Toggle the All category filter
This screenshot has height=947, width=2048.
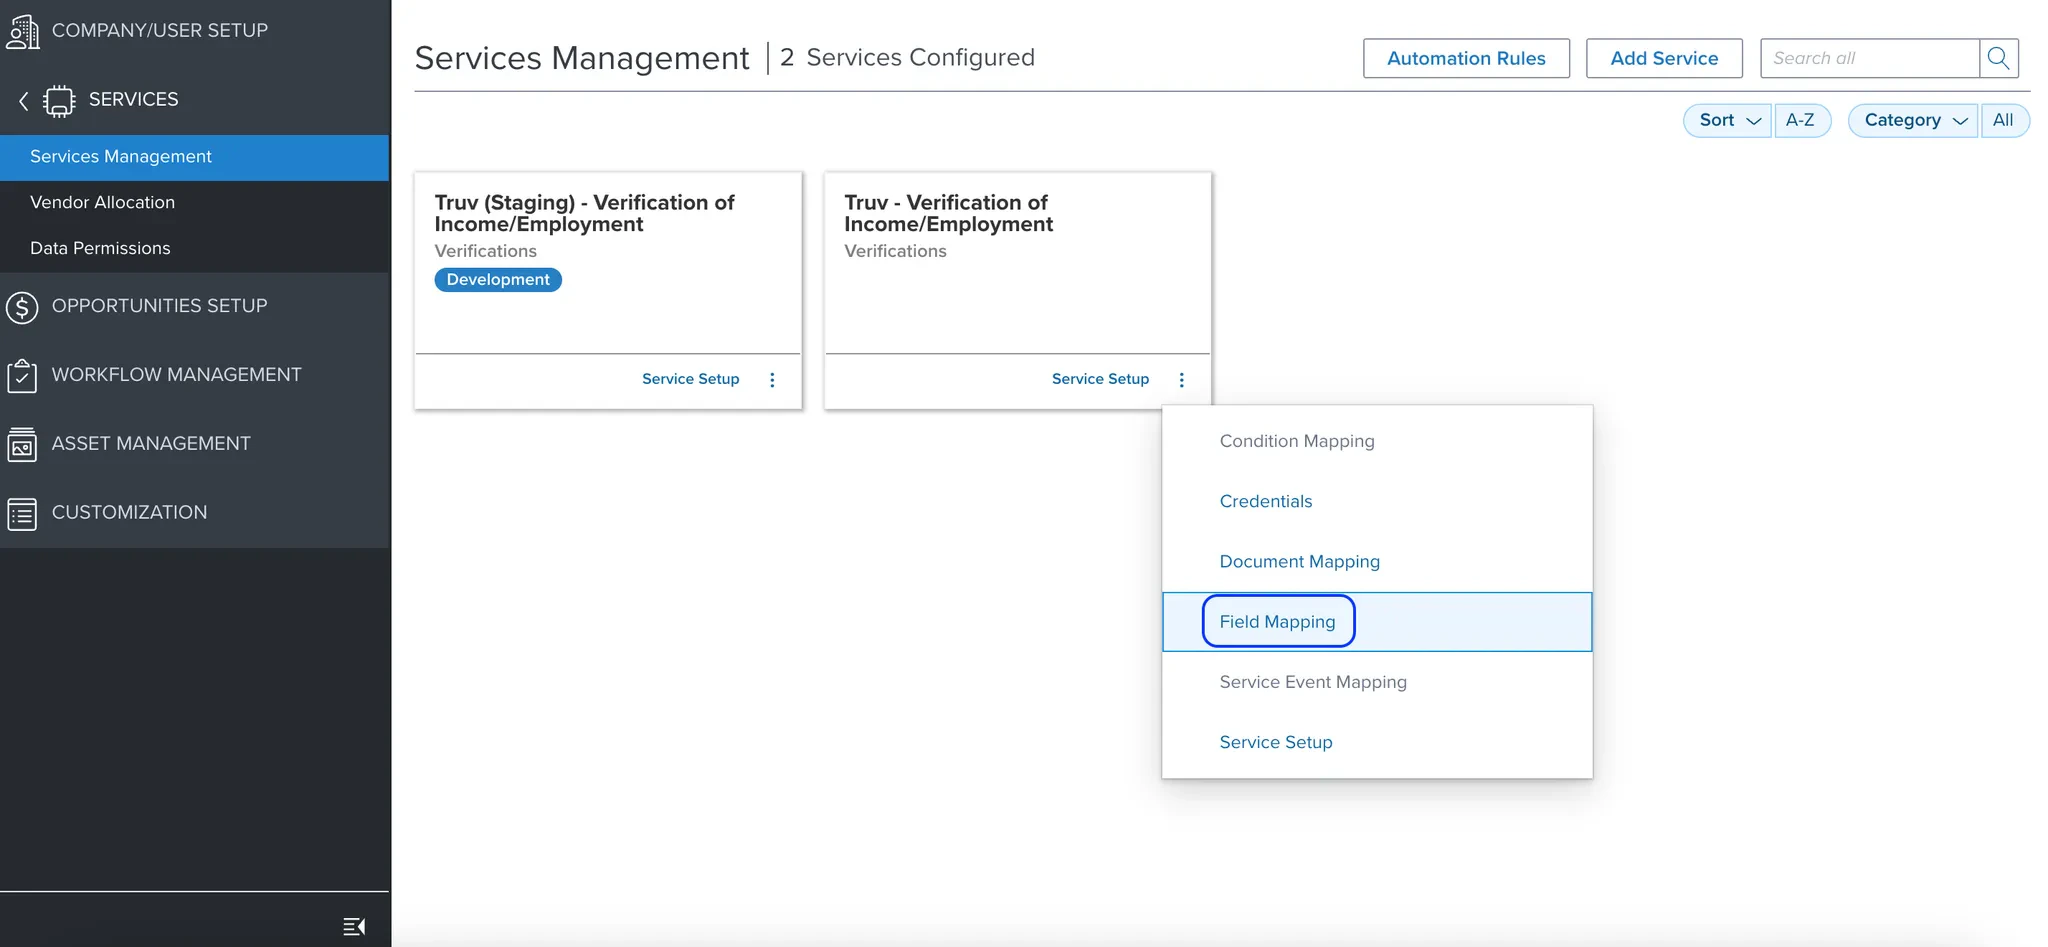(x=2004, y=120)
